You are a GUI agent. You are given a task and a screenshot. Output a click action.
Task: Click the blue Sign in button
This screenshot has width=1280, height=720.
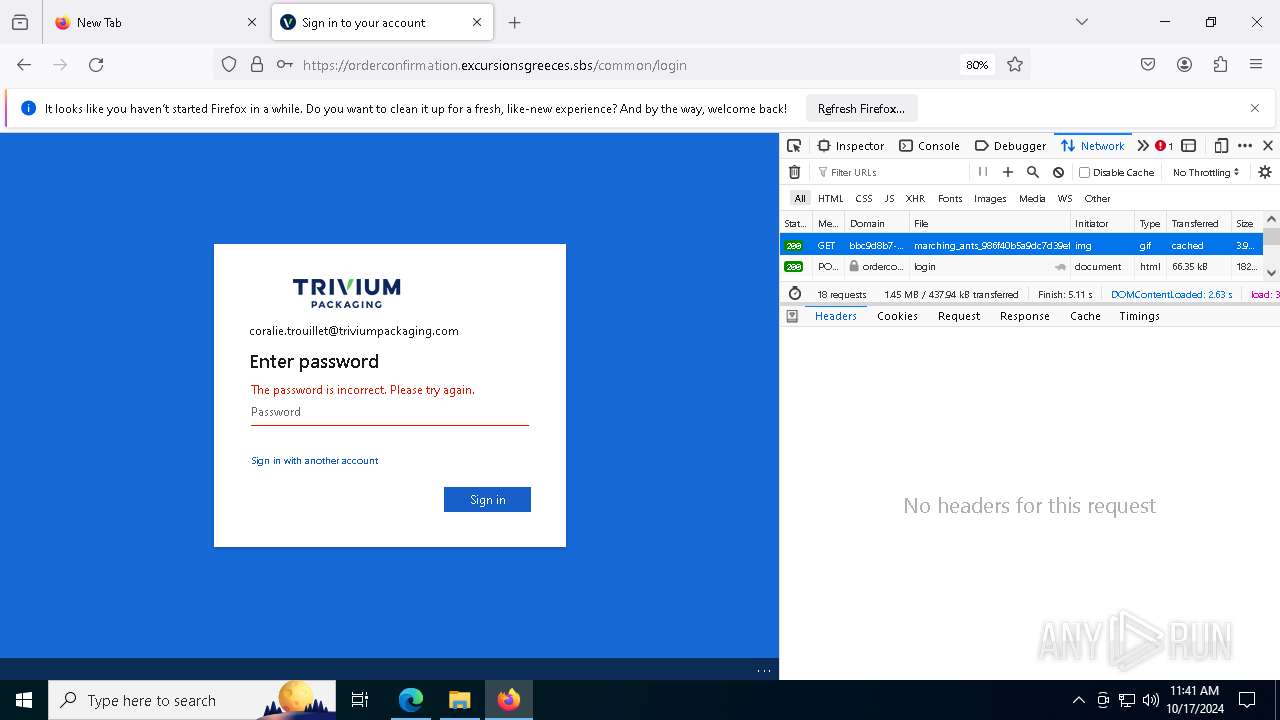click(487, 499)
